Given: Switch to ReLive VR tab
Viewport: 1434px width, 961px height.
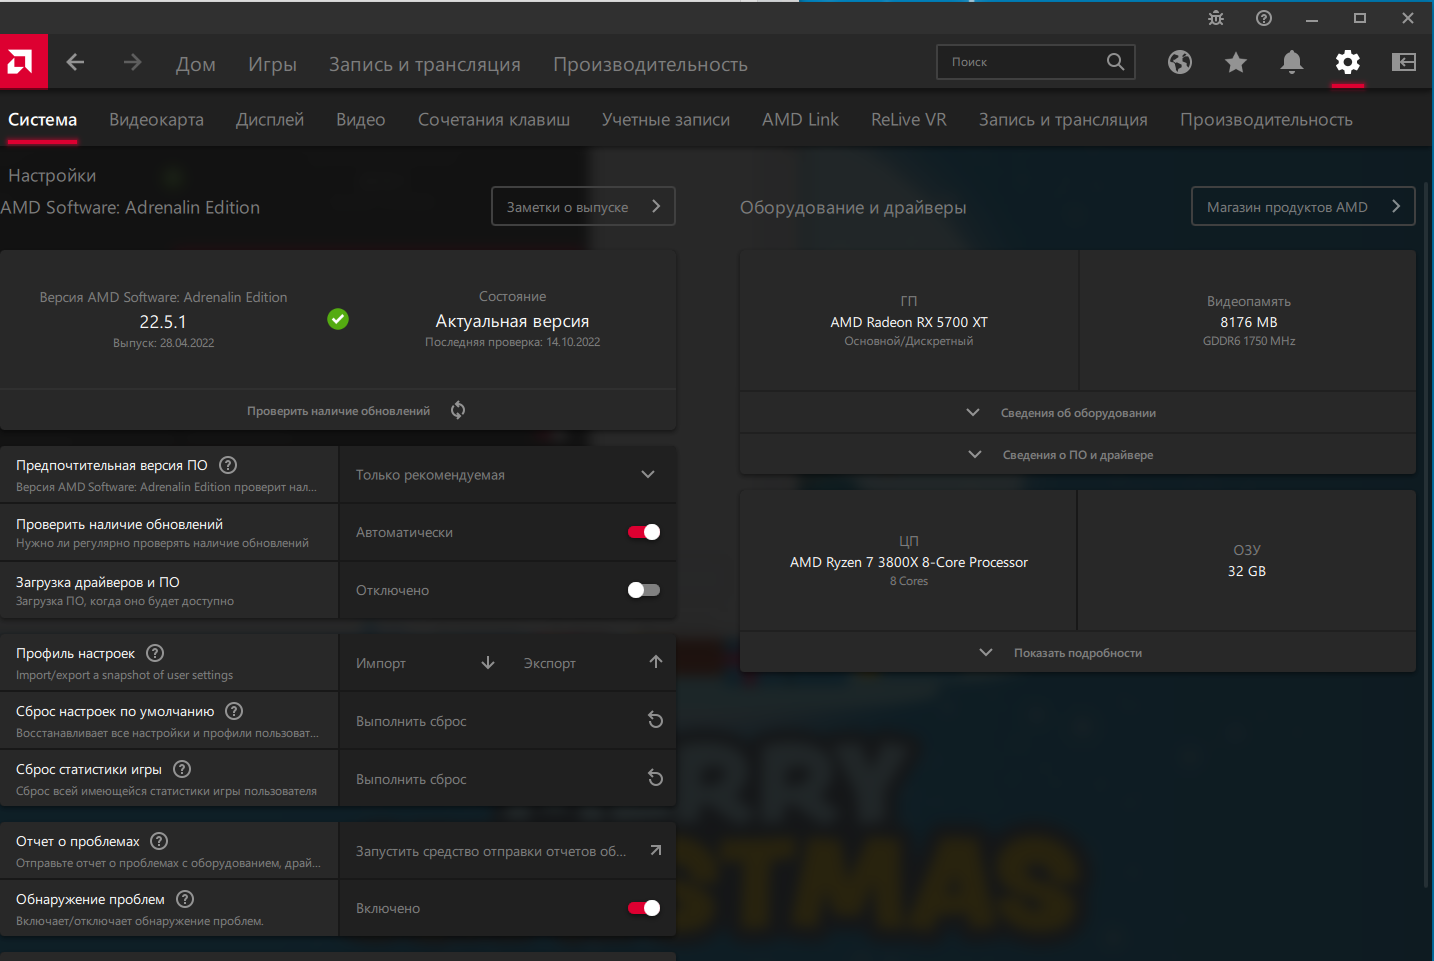Looking at the screenshot, I should (x=909, y=119).
